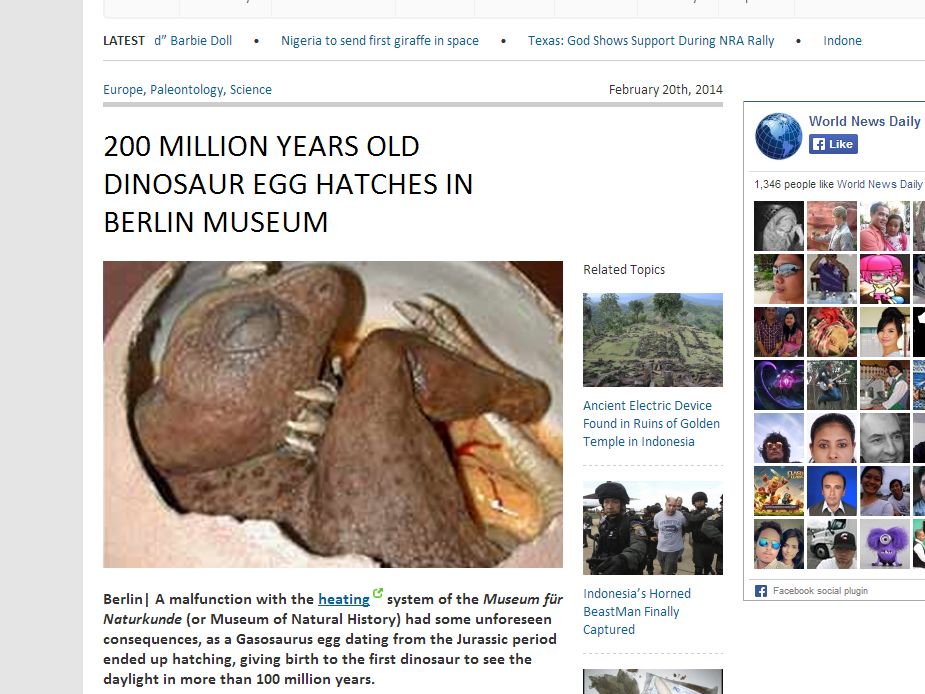Open the Texas NRA Rally headline
The image size is (925, 694).
point(651,41)
